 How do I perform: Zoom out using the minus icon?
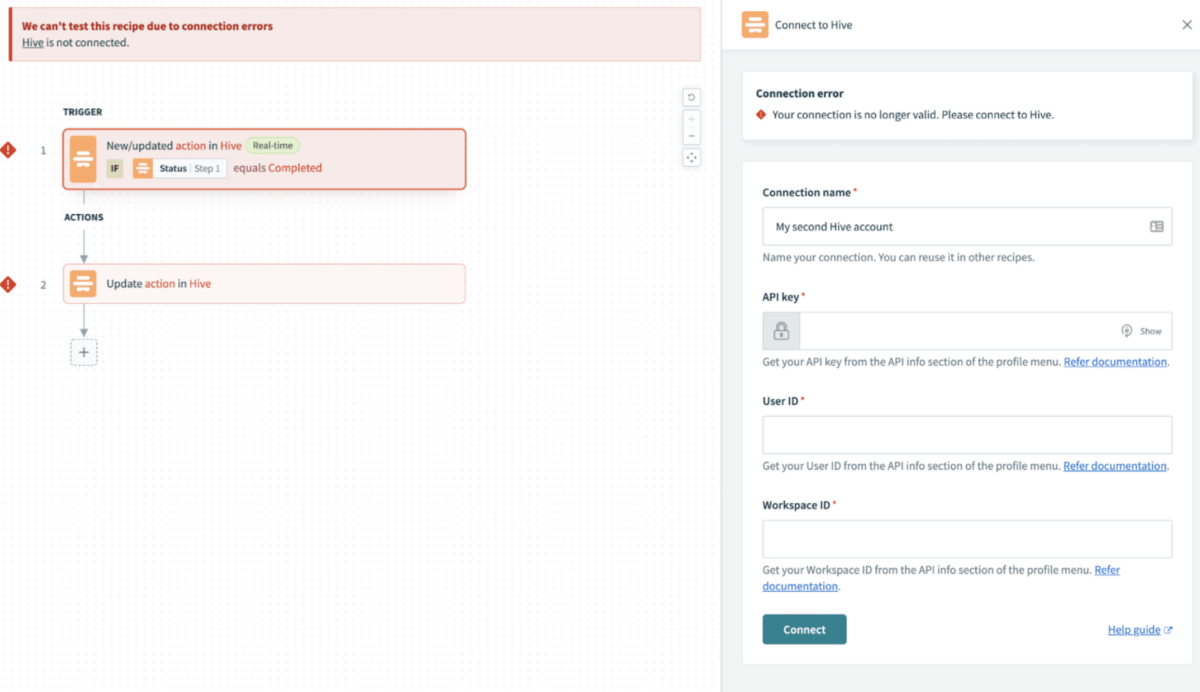tap(691, 137)
